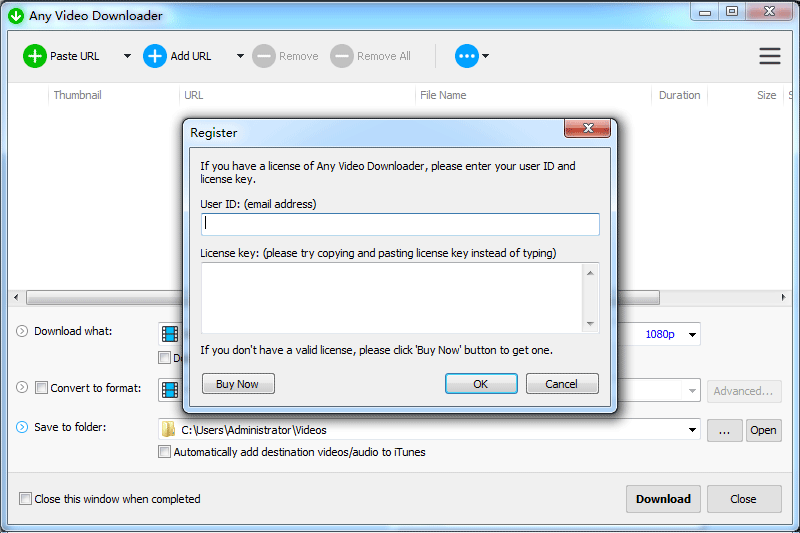Maximize the Any Video Downloader window

732,12
